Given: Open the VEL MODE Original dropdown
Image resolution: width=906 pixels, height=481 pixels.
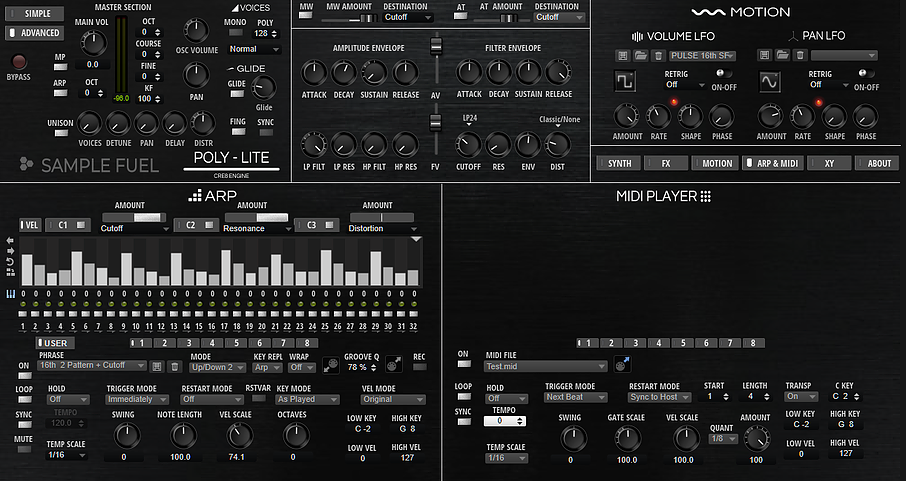Looking at the screenshot, I should (393, 399).
